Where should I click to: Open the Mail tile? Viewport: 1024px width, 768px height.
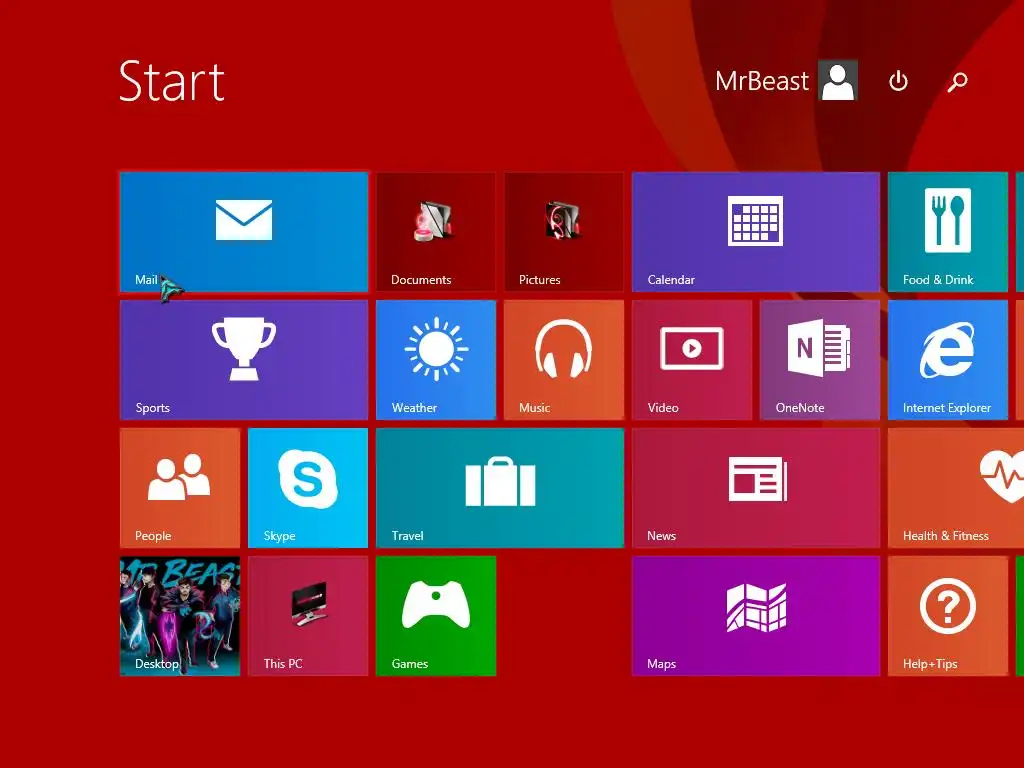click(x=244, y=232)
